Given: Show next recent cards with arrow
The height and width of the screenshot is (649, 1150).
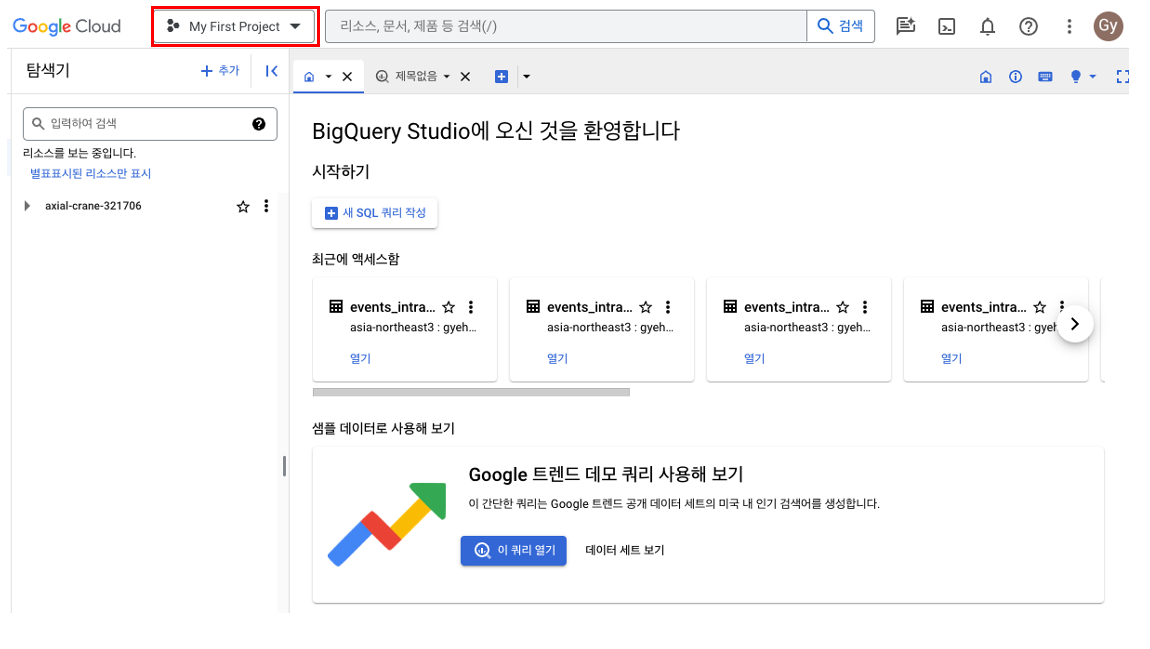Looking at the screenshot, I should (x=1074, y=324).
